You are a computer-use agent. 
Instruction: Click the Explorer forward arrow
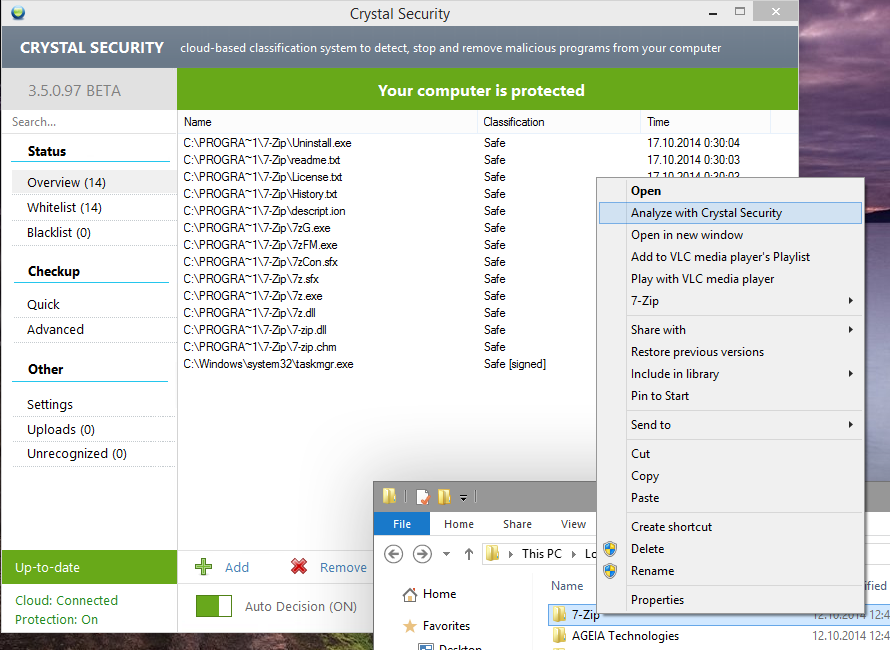(x=422, y=553)
